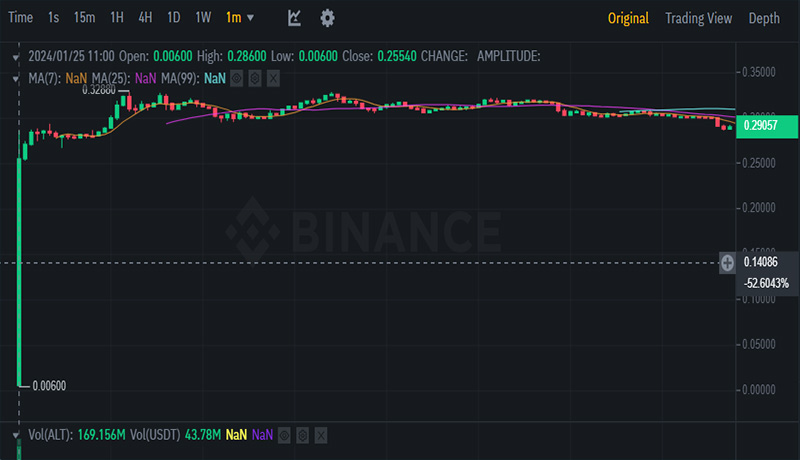Switch to Original chart view
Screen dimensions: 800x460
pyautogui.click(x=628, y=18)
